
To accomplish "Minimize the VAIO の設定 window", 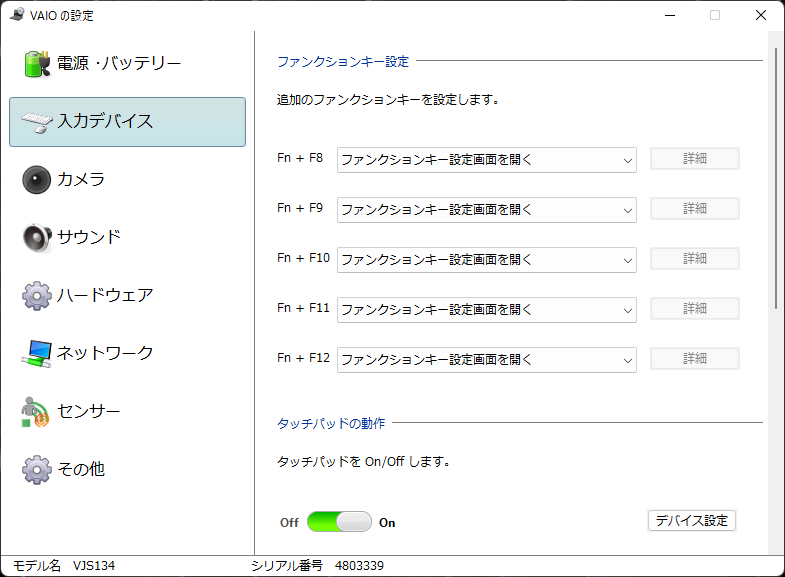I will (x=670, y=15).
